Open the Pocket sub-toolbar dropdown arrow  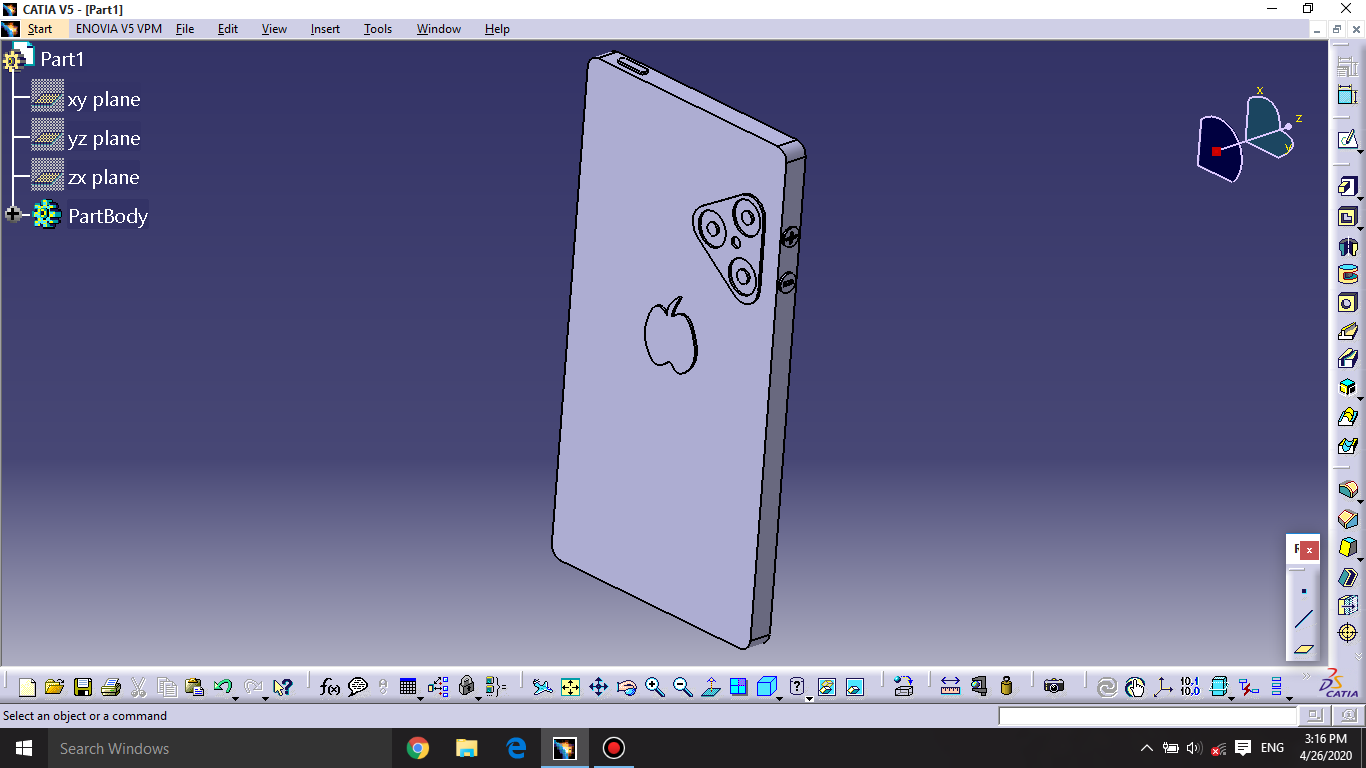click(1360, 228)
